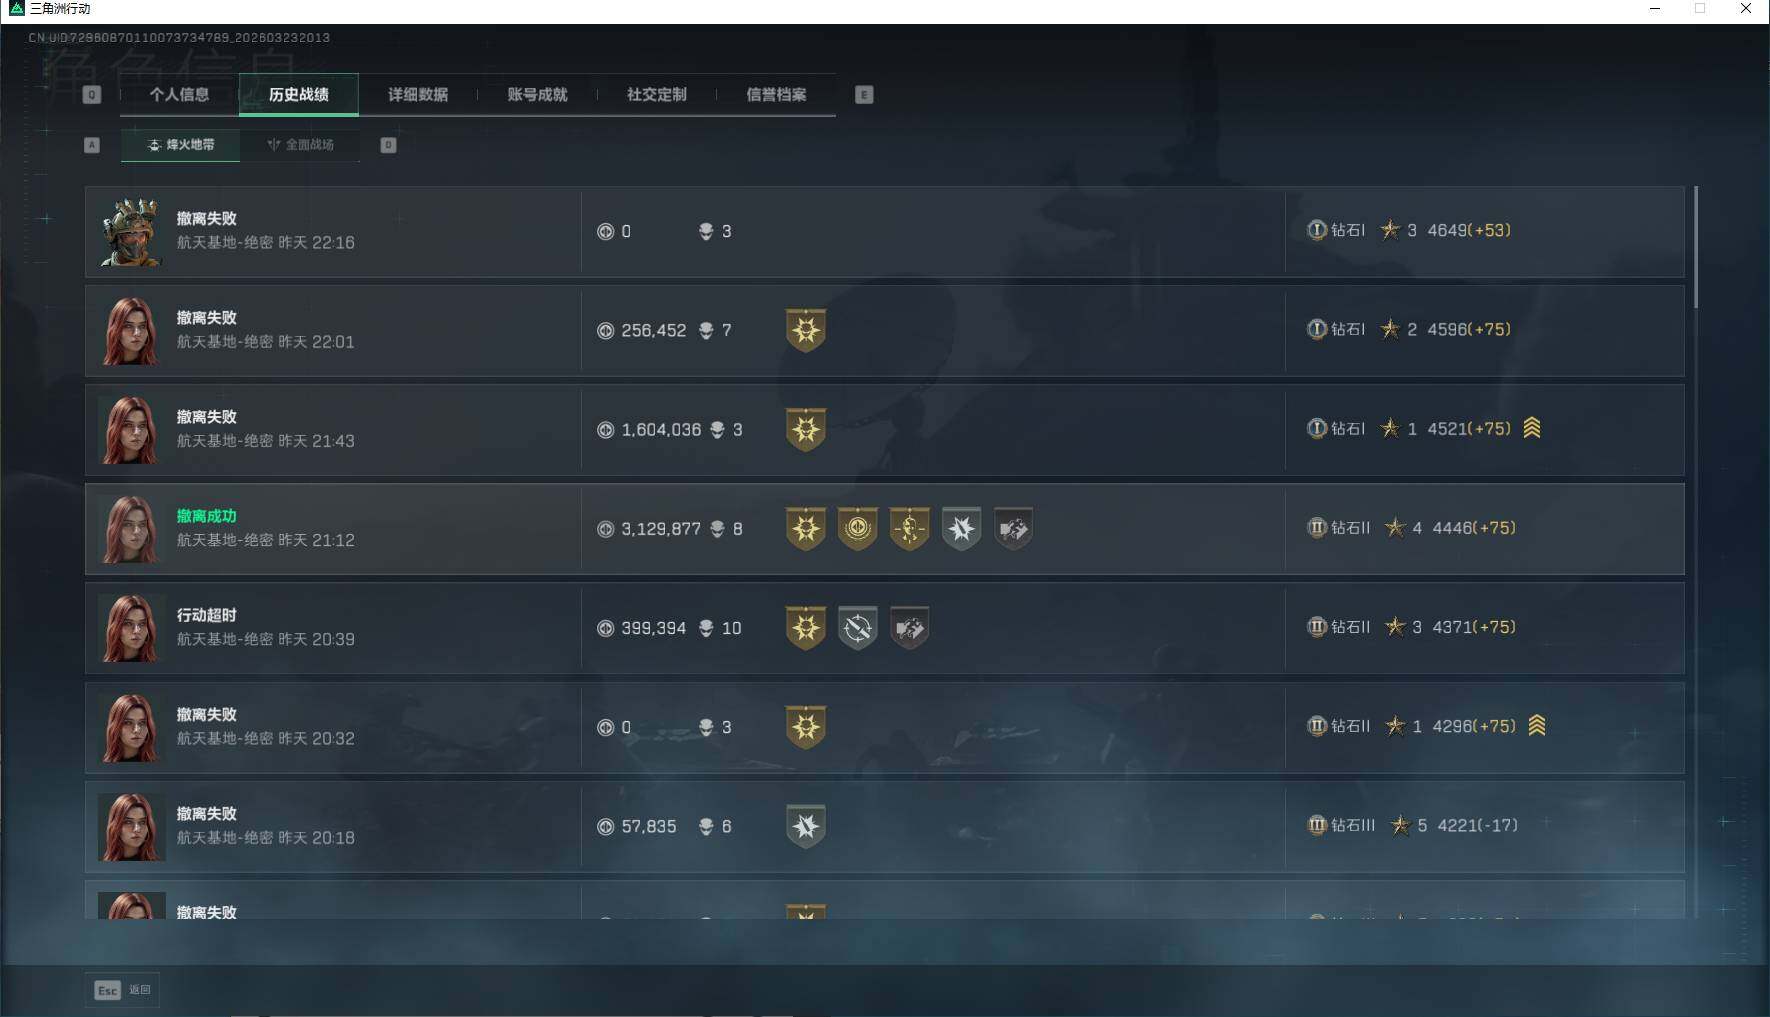Click the rank-up chevron icon in 21:43 match
This screenshot has height=1017, width=1770.
coord(1532,428)
